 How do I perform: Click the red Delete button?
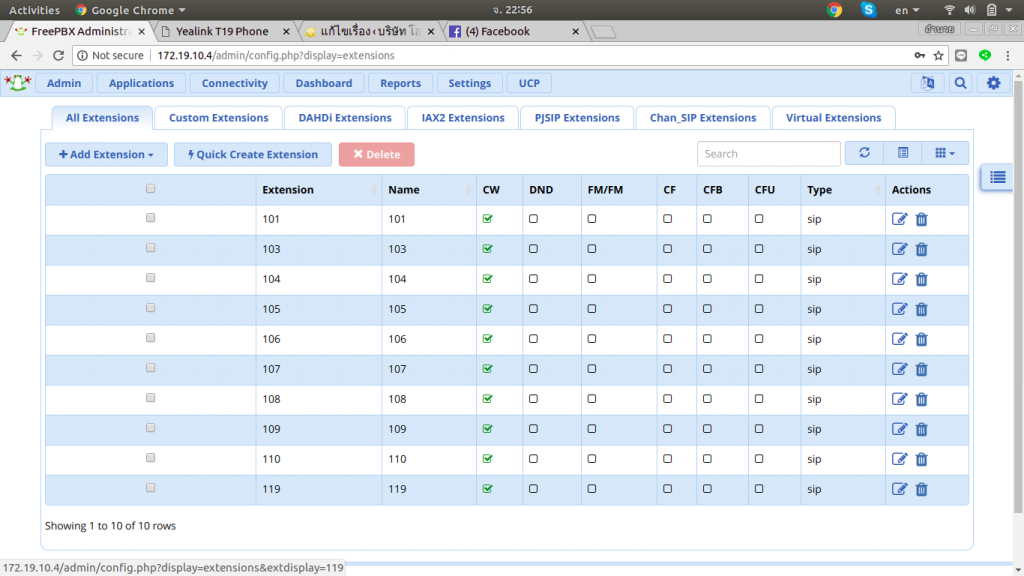[376, 154]
